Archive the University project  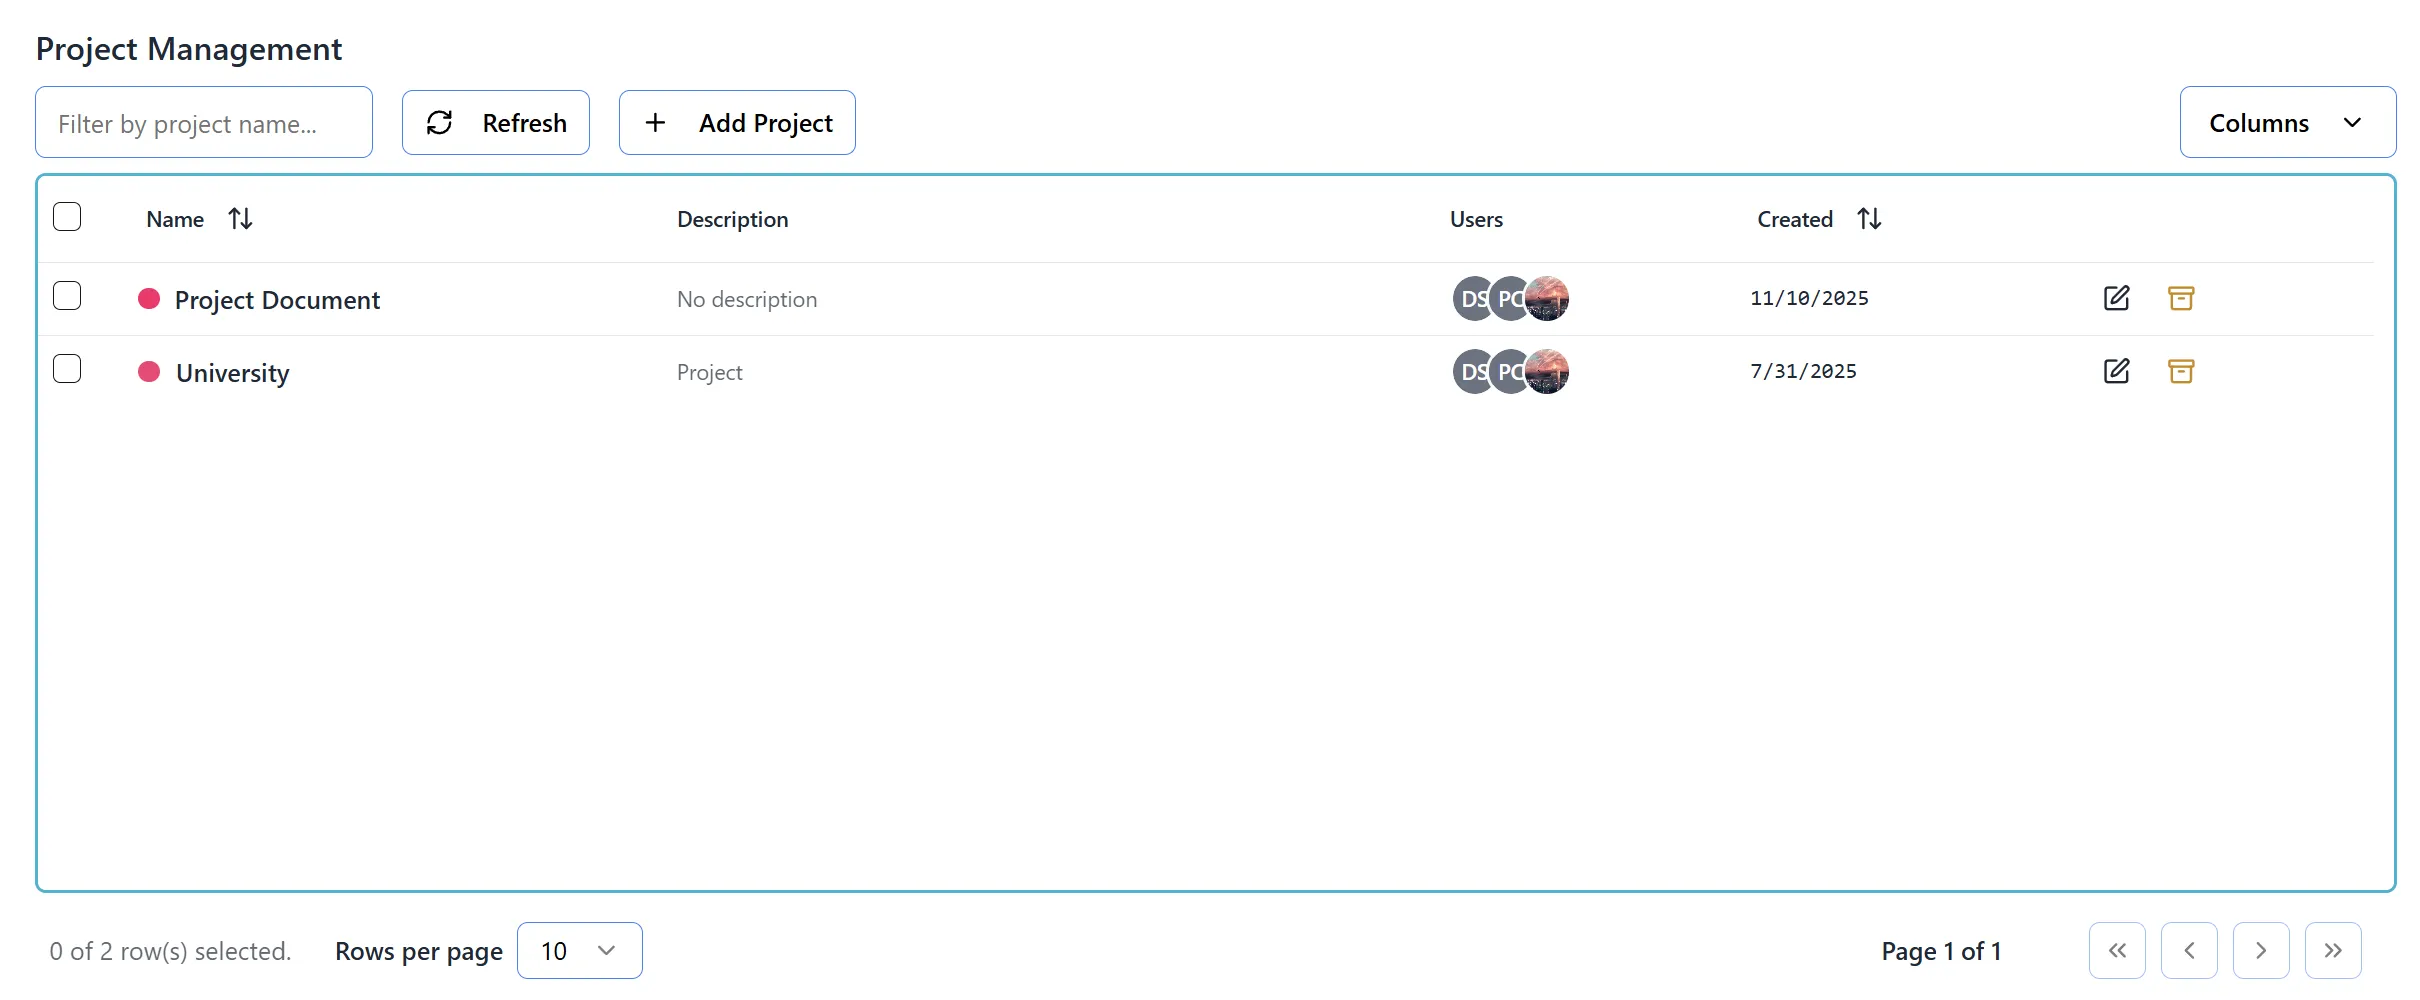2181,371
